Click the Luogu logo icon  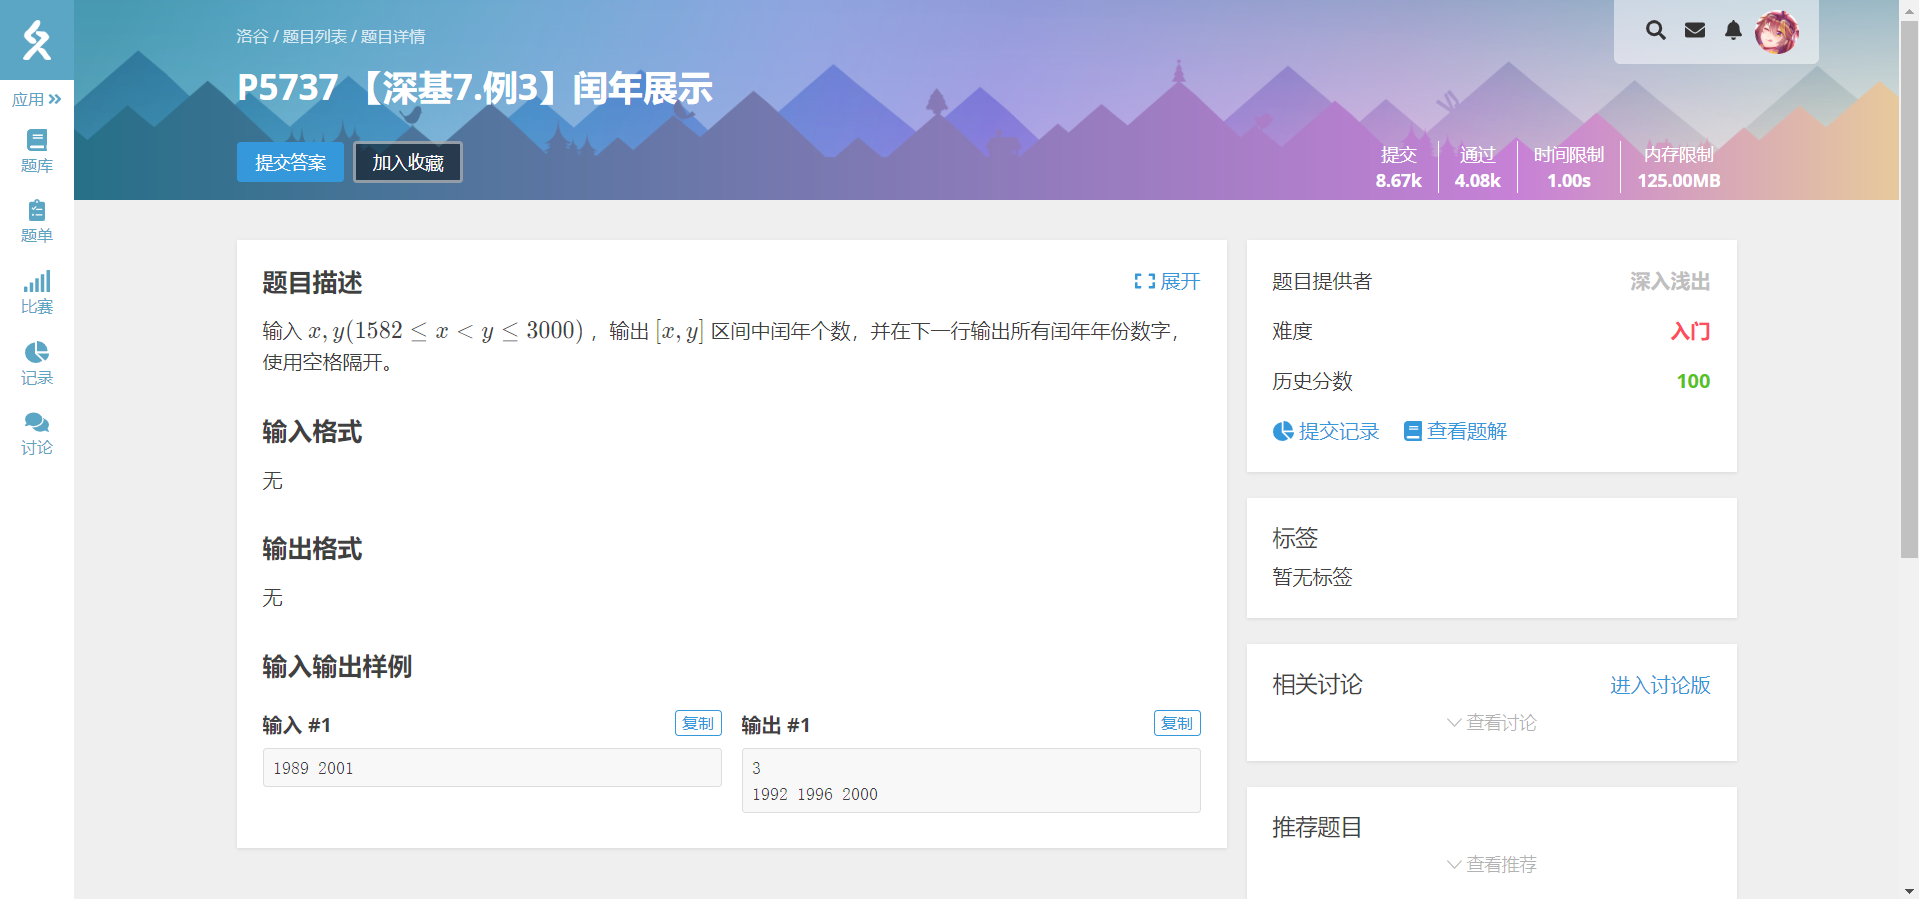pyautogui.click(x=37, y=40)
